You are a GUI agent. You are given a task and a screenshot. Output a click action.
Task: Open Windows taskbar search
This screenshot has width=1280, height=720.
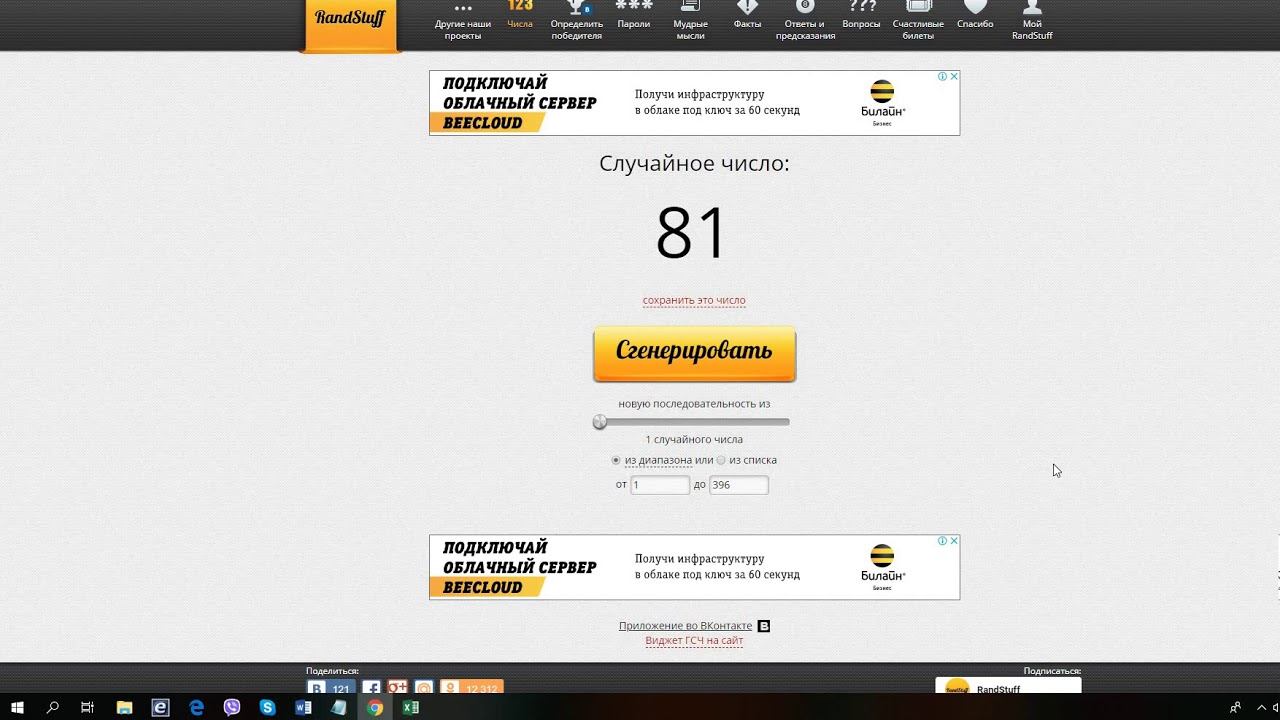tap(54, 707)
